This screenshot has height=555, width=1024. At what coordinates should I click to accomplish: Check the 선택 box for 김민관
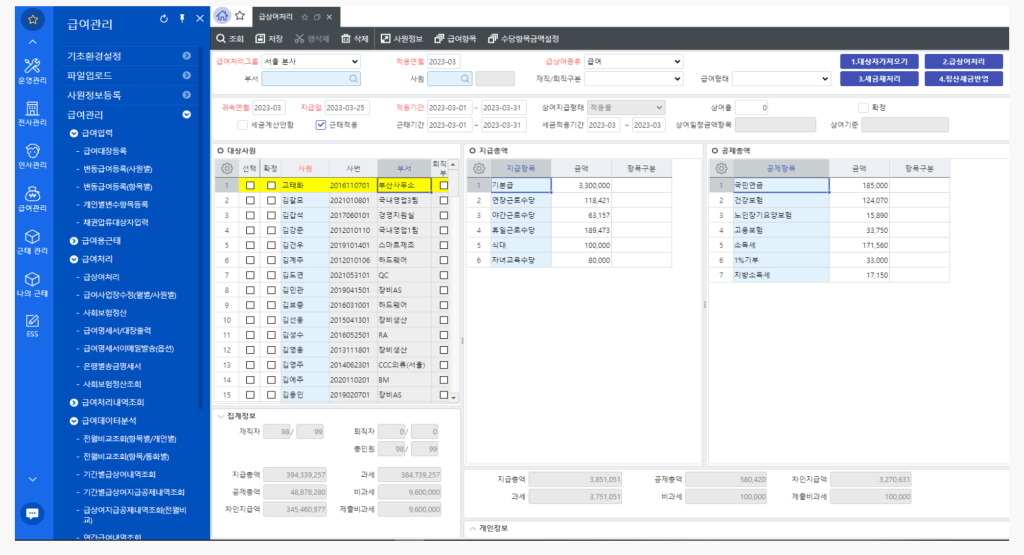250,290
